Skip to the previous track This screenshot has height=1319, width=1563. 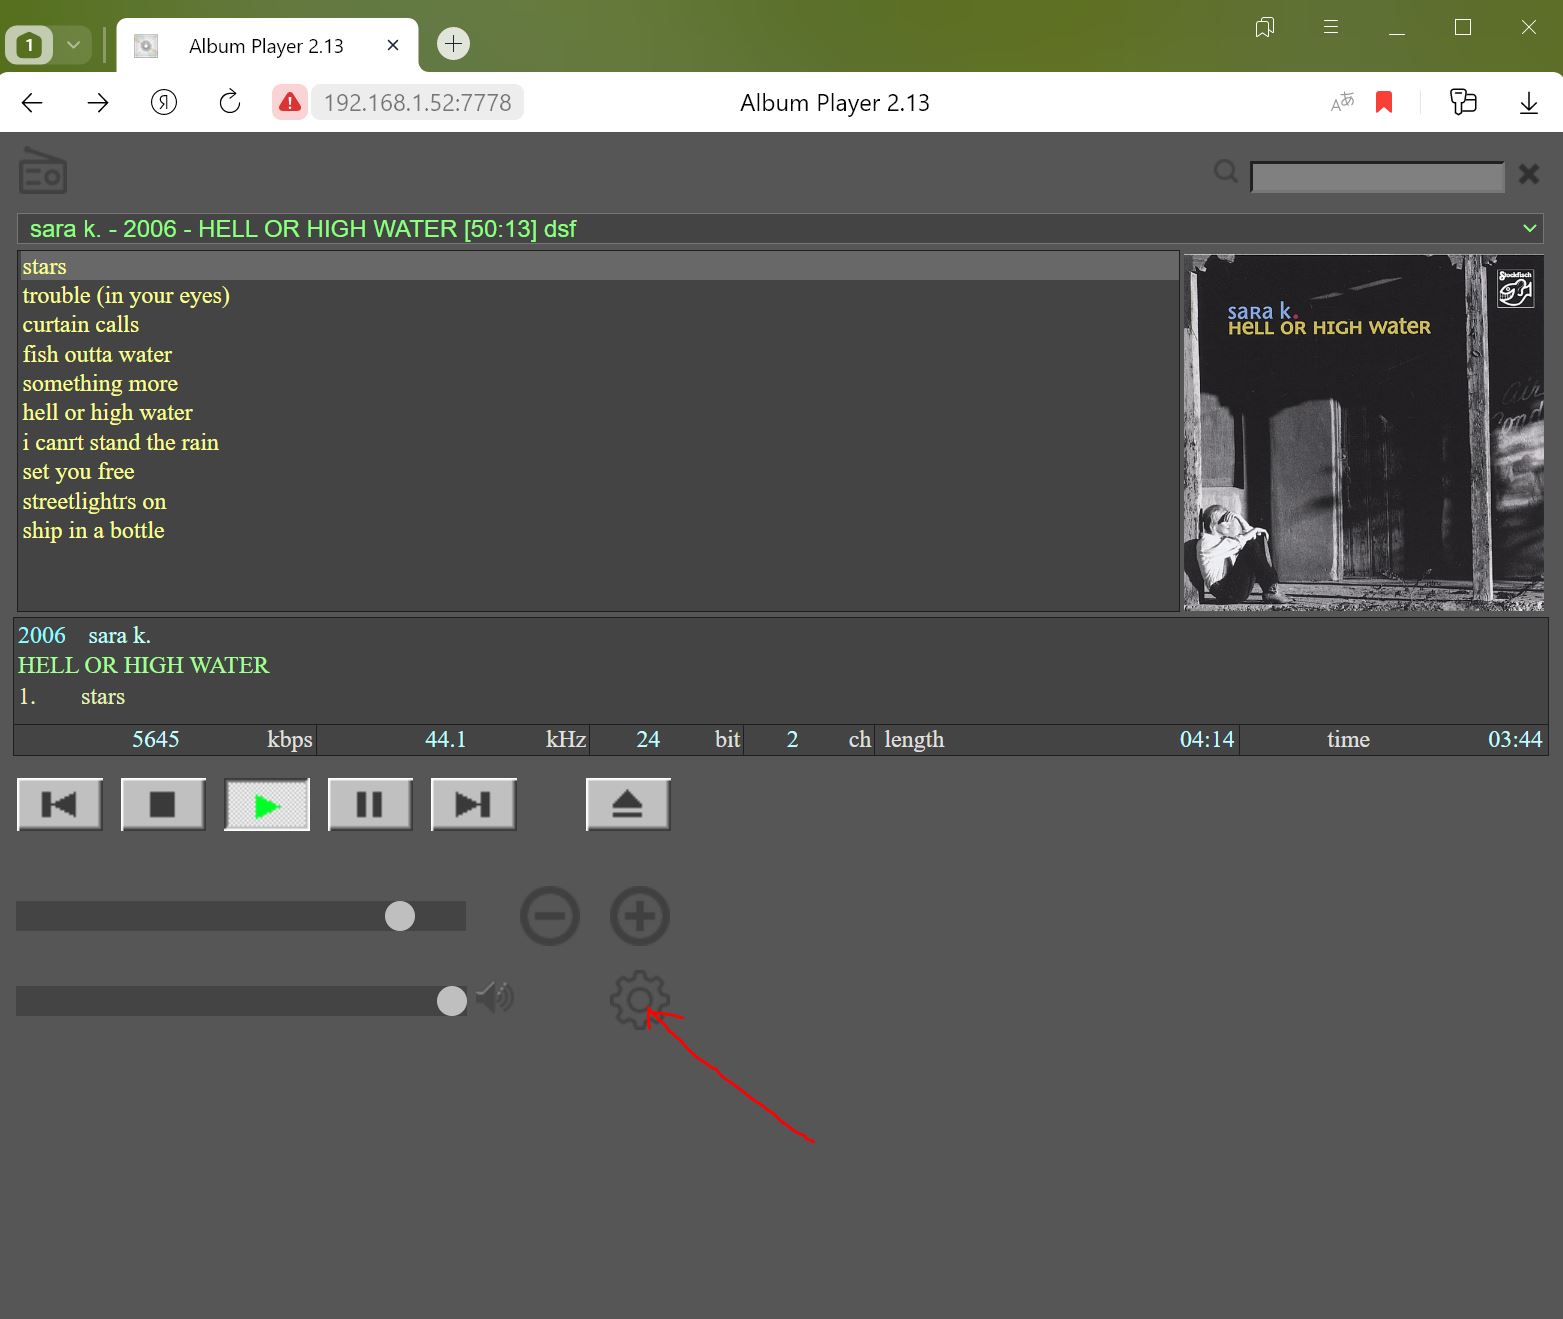coord(59,804)
